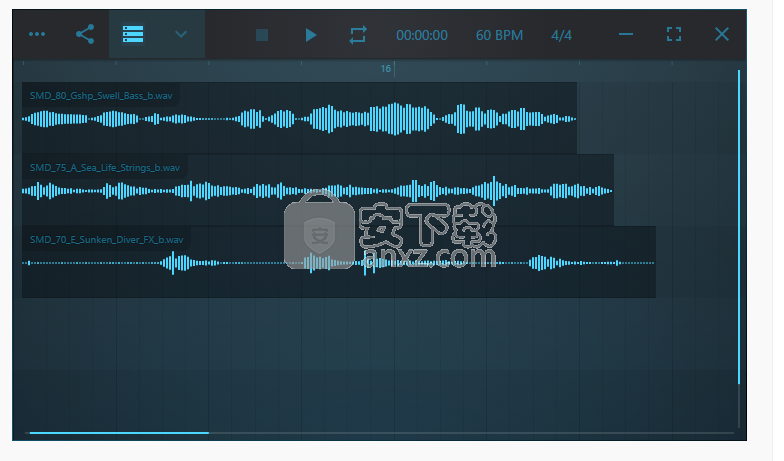
Task: Select the track list view icon
Action: (133, 34)
